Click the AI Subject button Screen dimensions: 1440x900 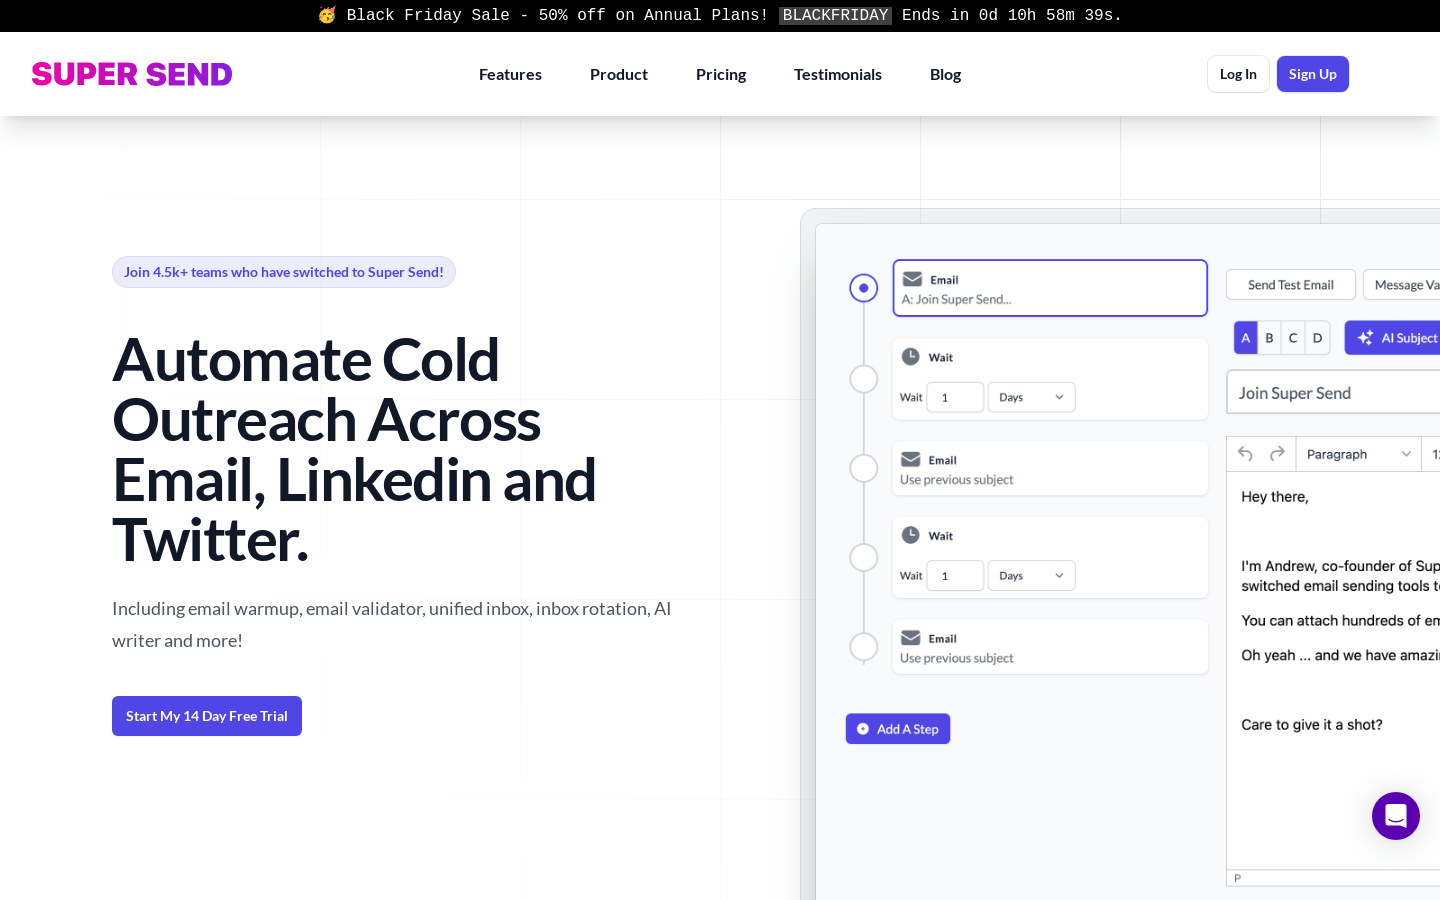1392,338
